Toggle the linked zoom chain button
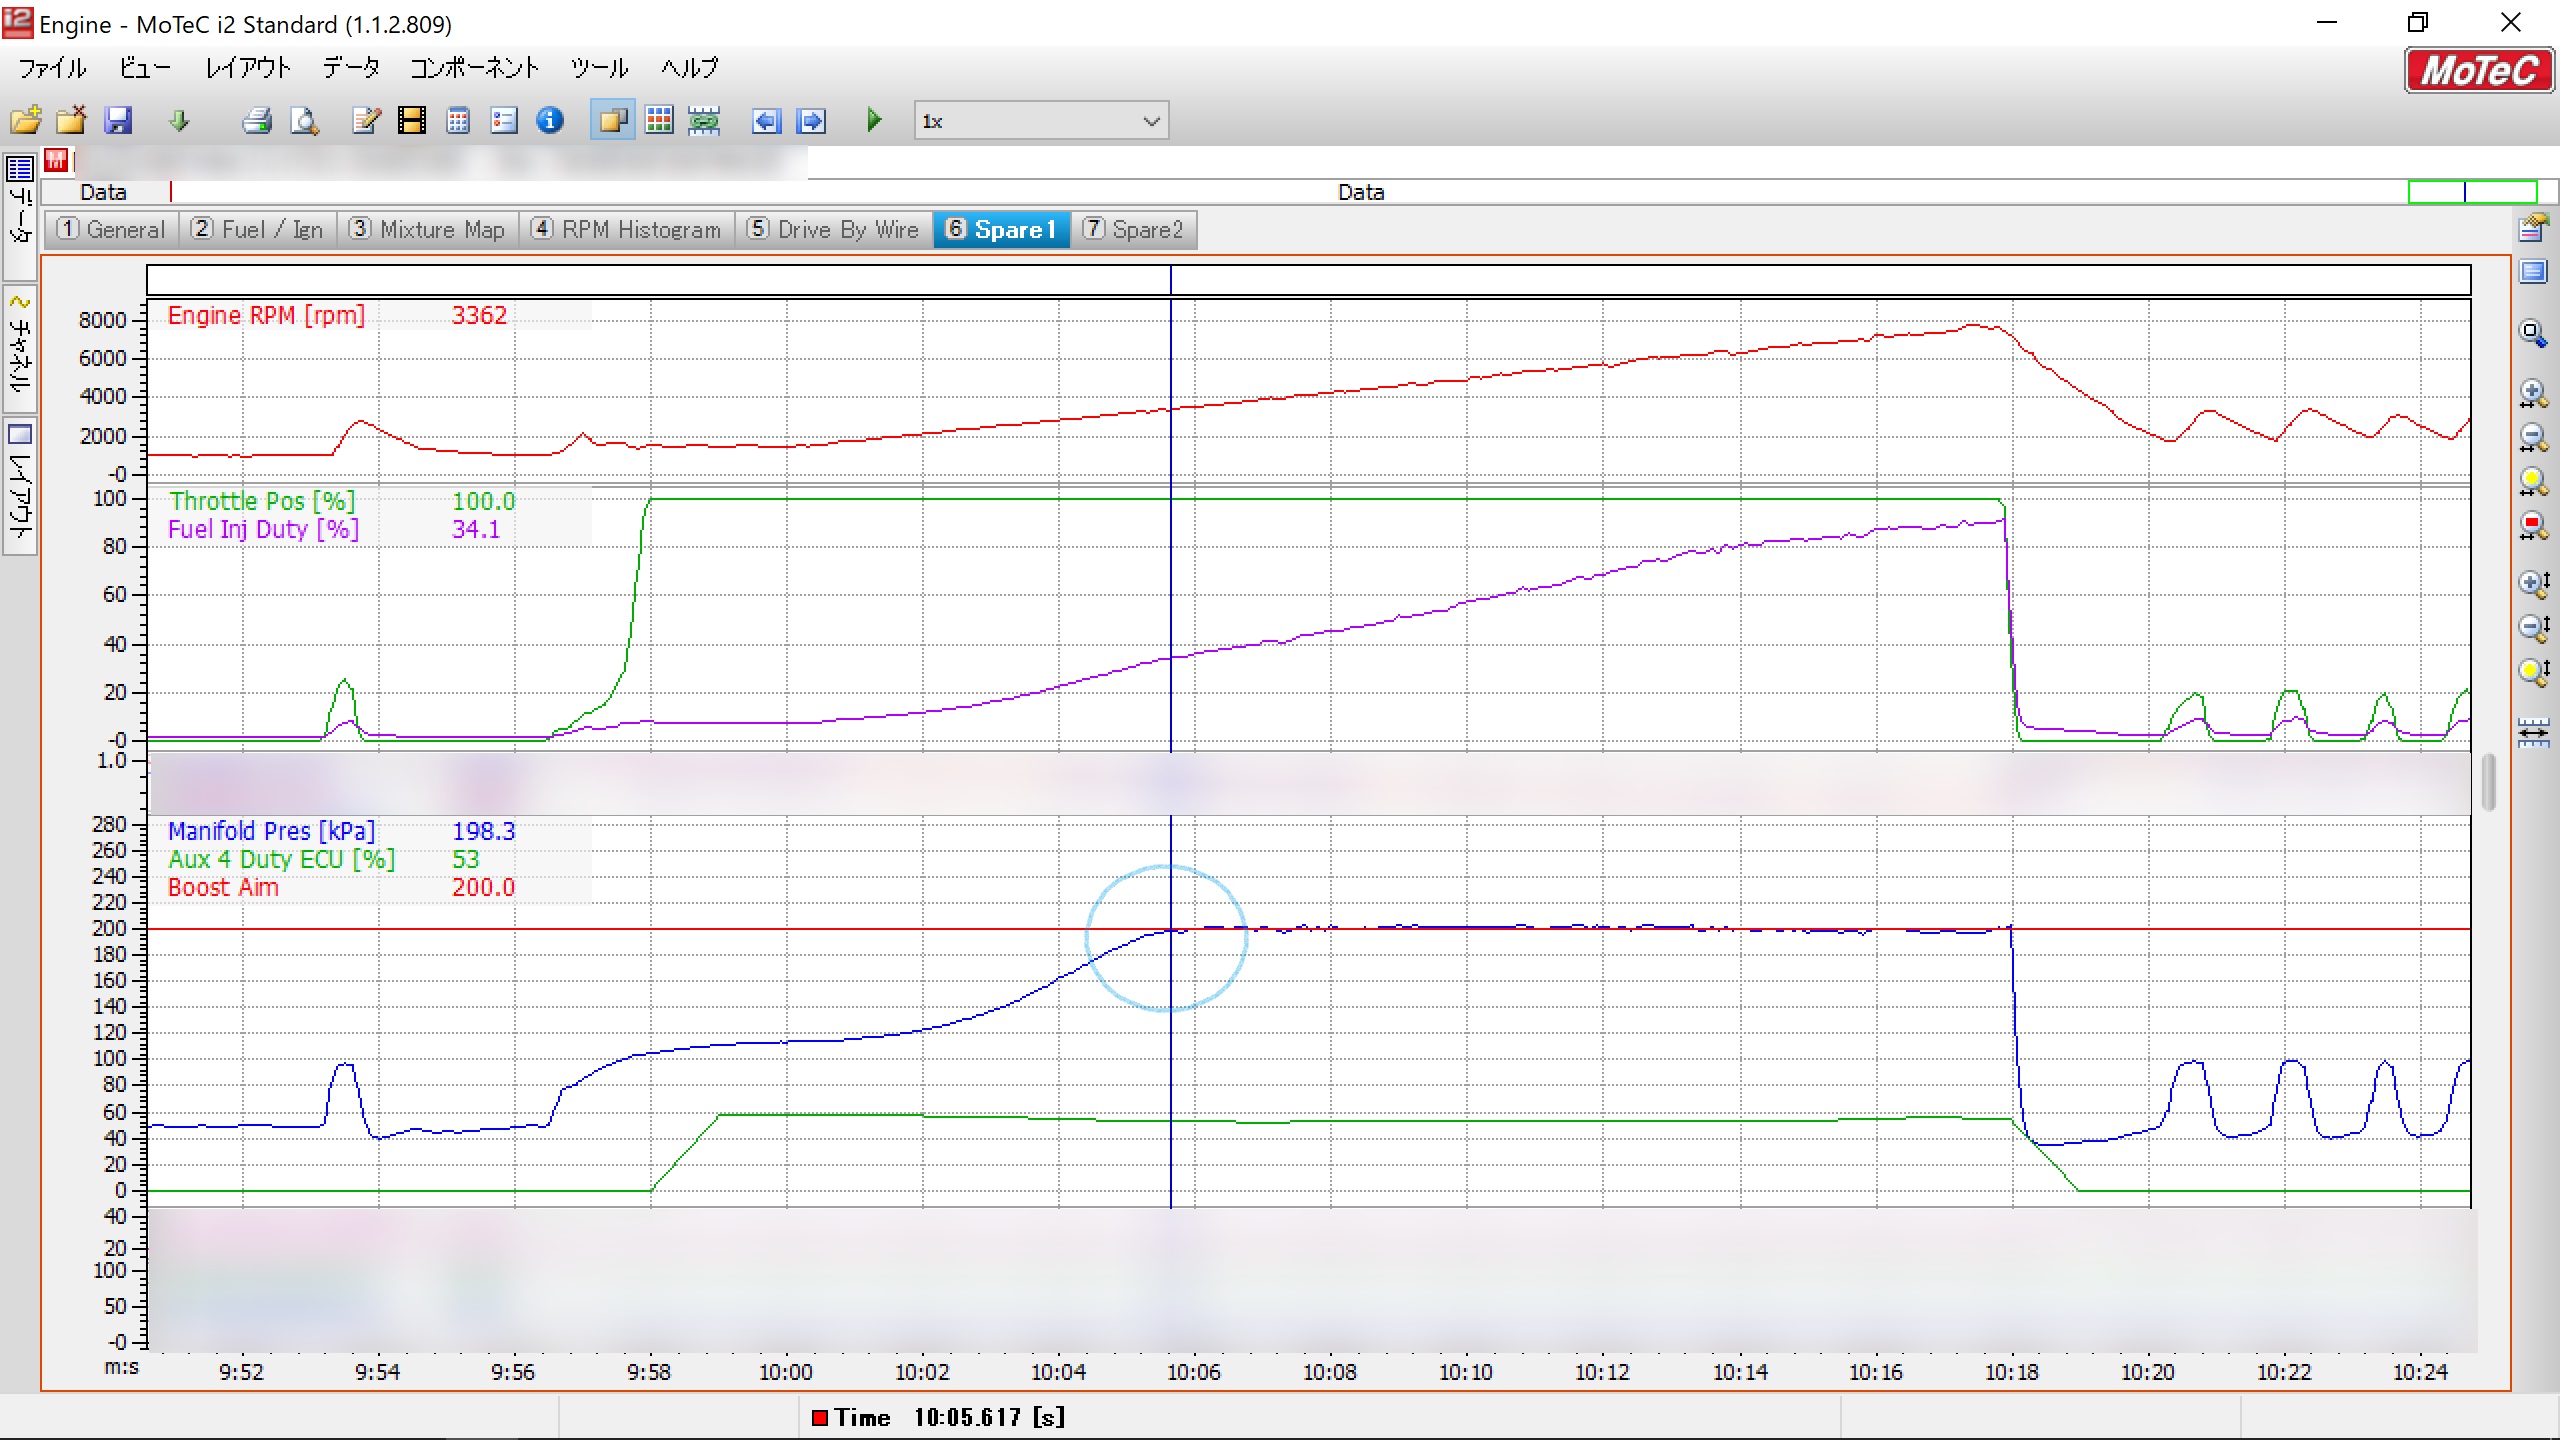2560x1440 pixels. click(704, 121)
